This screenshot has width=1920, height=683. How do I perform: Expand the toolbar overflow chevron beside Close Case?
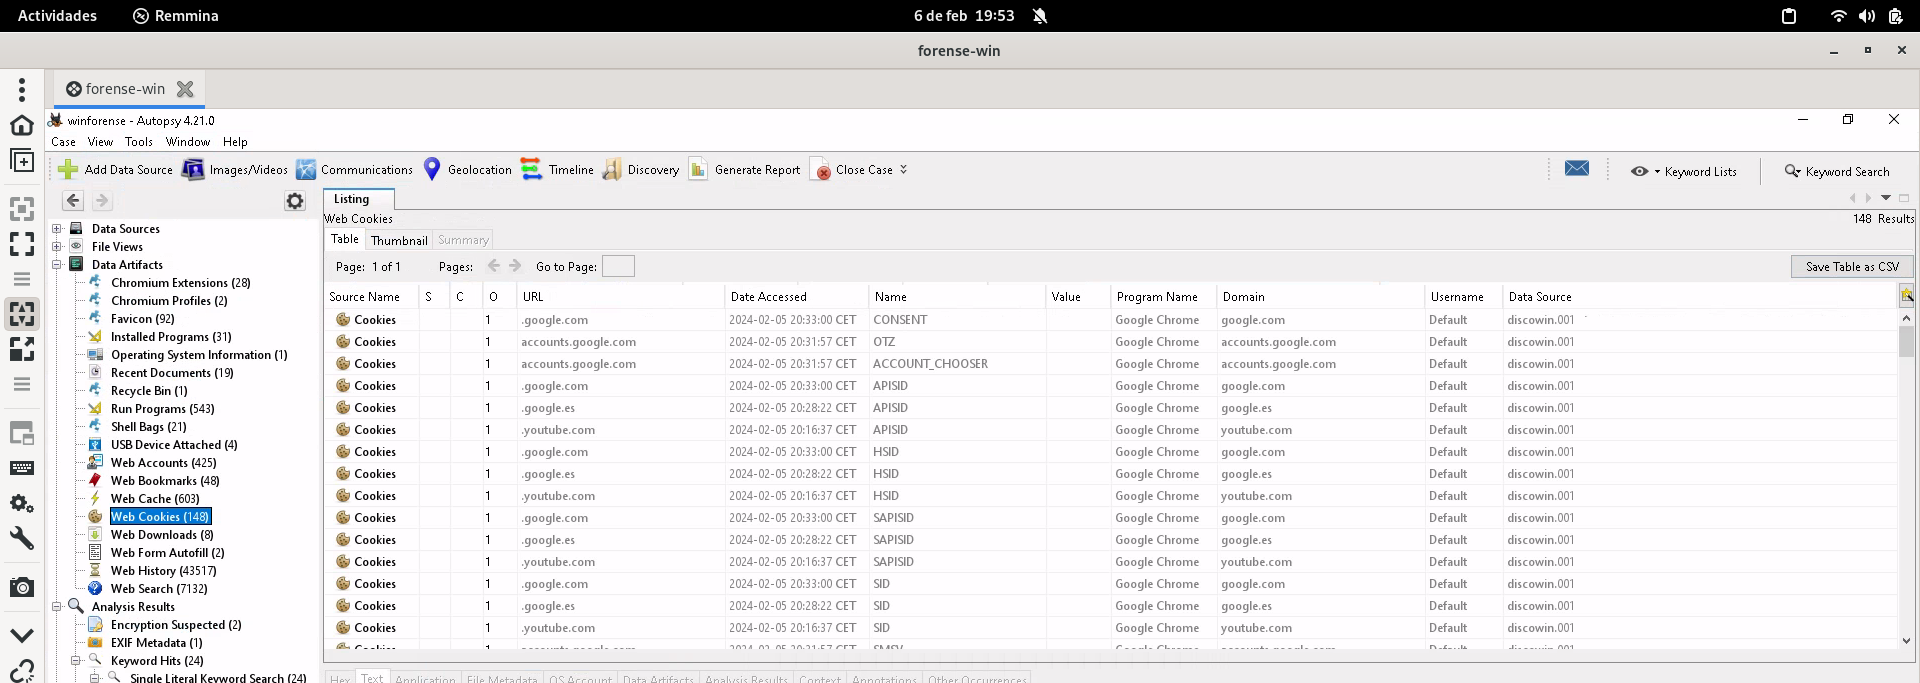pyautogui.click(x=903, y=170)
